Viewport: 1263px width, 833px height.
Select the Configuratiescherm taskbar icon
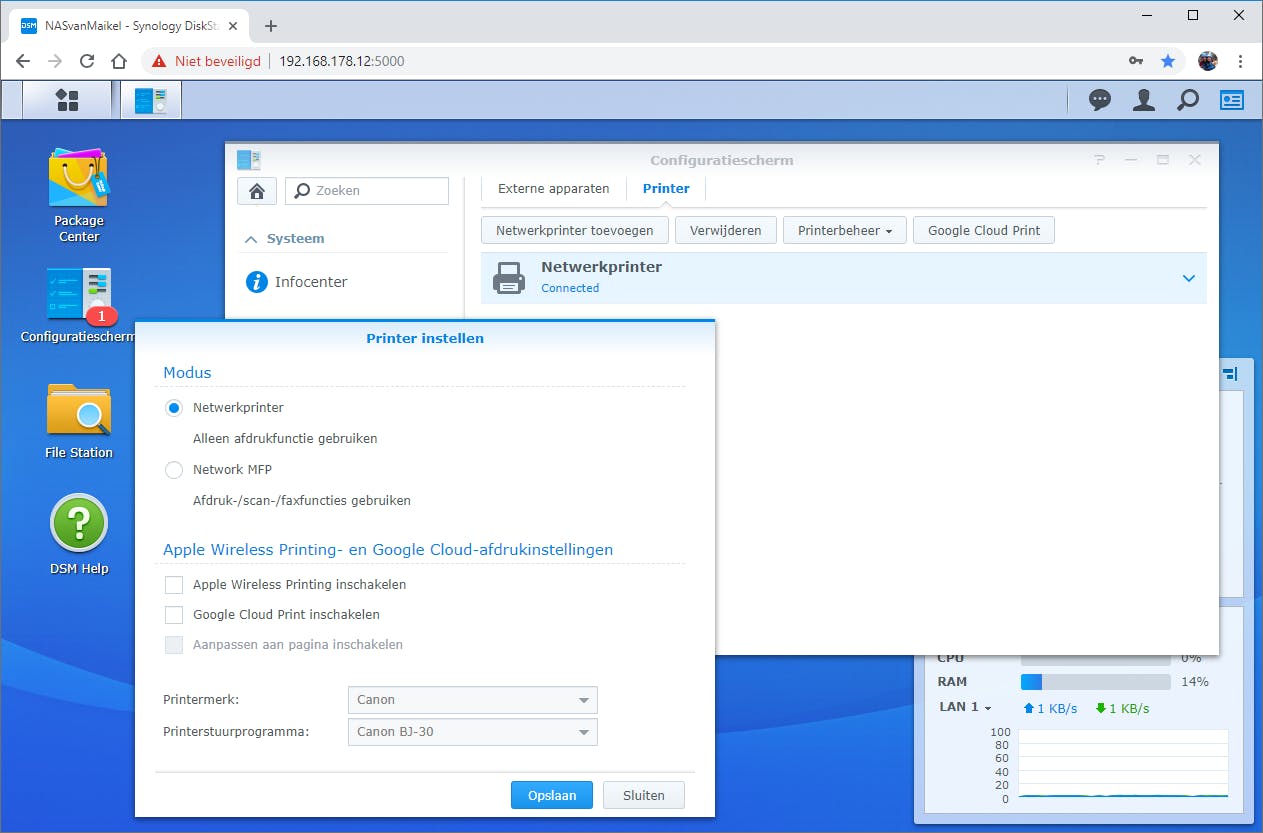click(x=151, y=100)
